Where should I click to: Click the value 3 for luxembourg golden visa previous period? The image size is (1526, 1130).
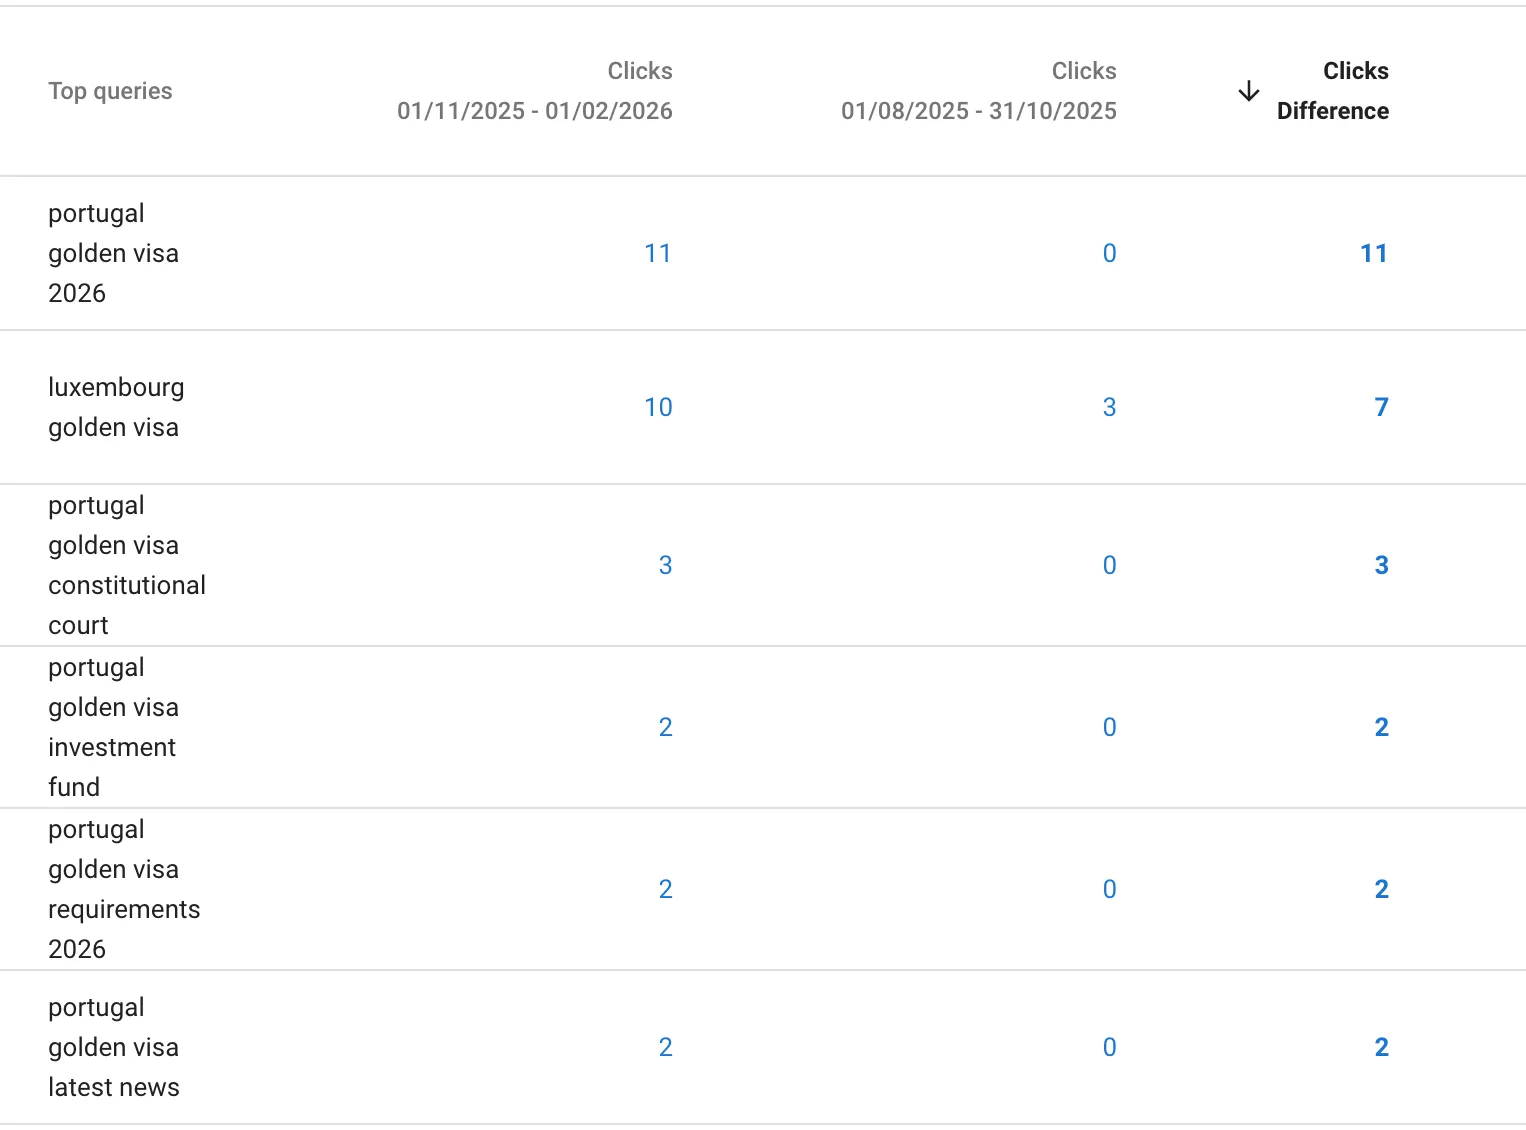pos(1109,407)
